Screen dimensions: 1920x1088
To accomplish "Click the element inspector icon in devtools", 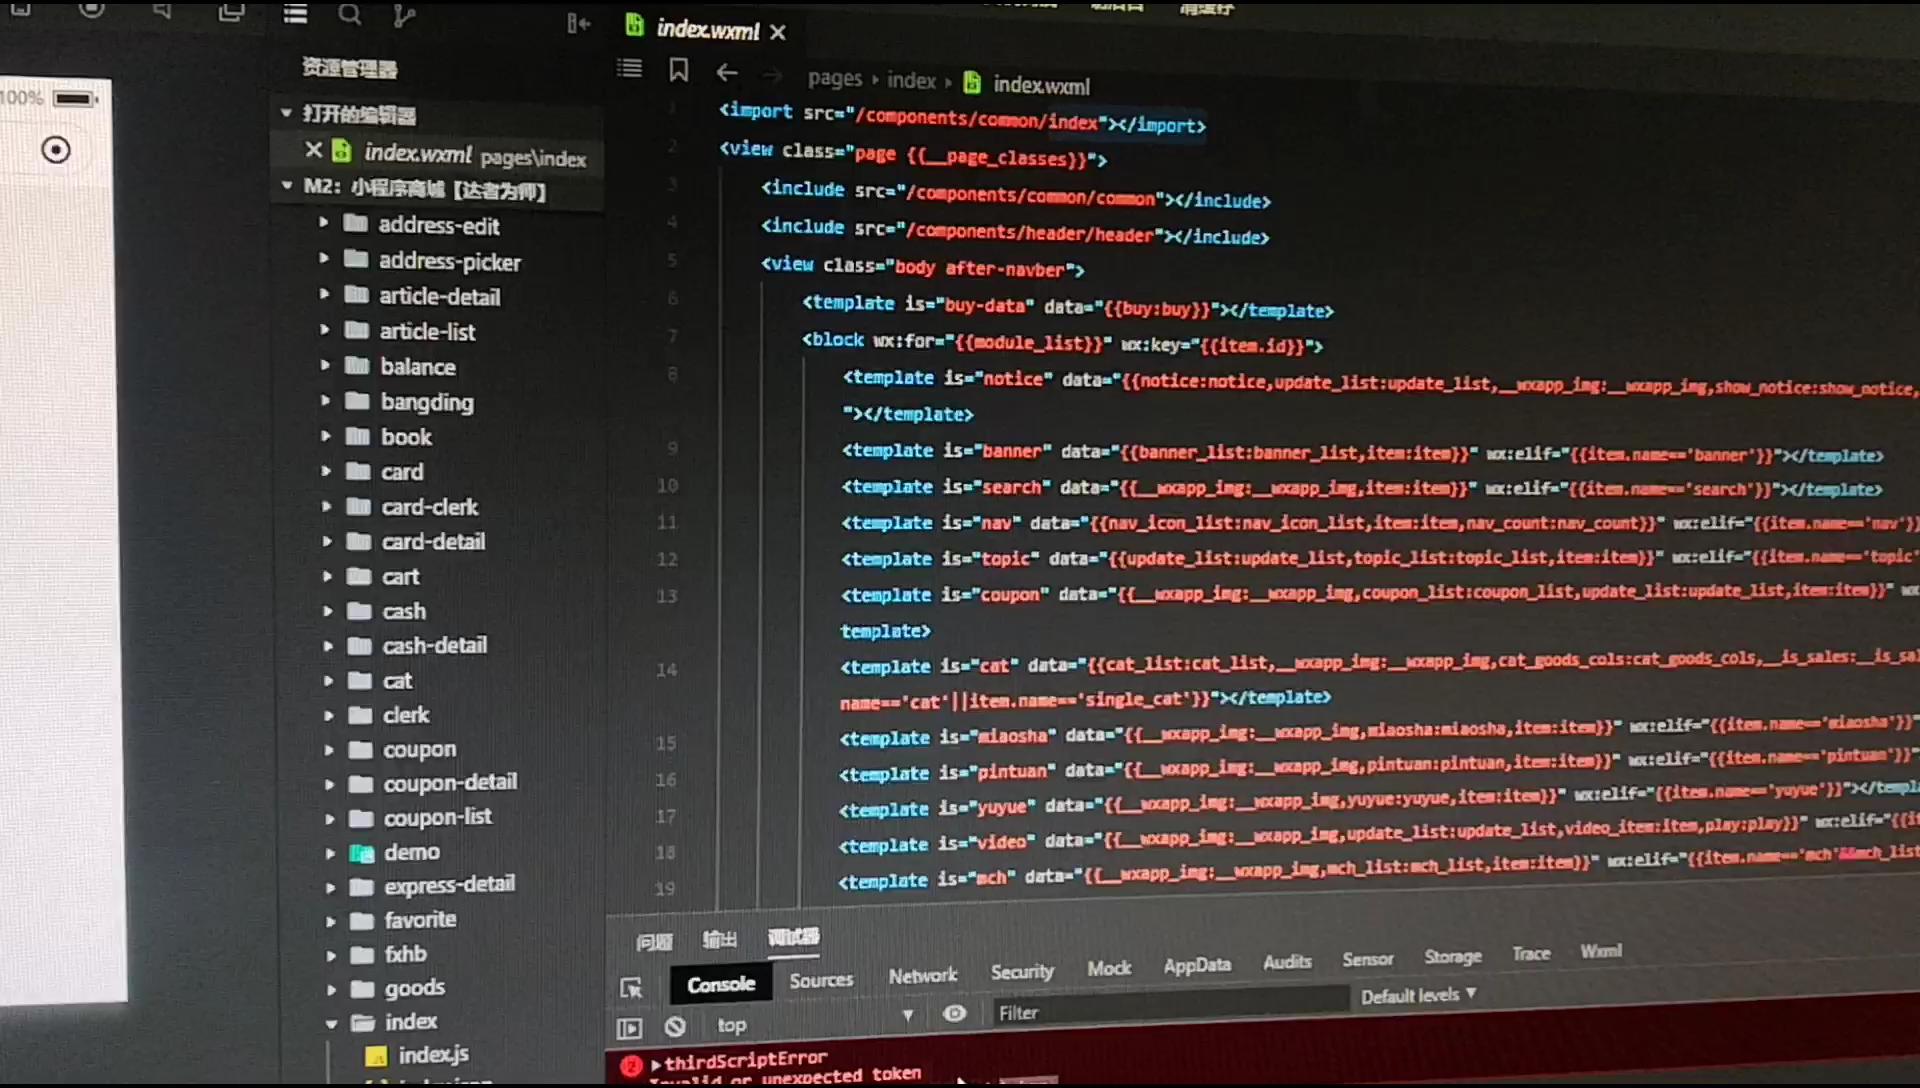I will pos(631,988).
